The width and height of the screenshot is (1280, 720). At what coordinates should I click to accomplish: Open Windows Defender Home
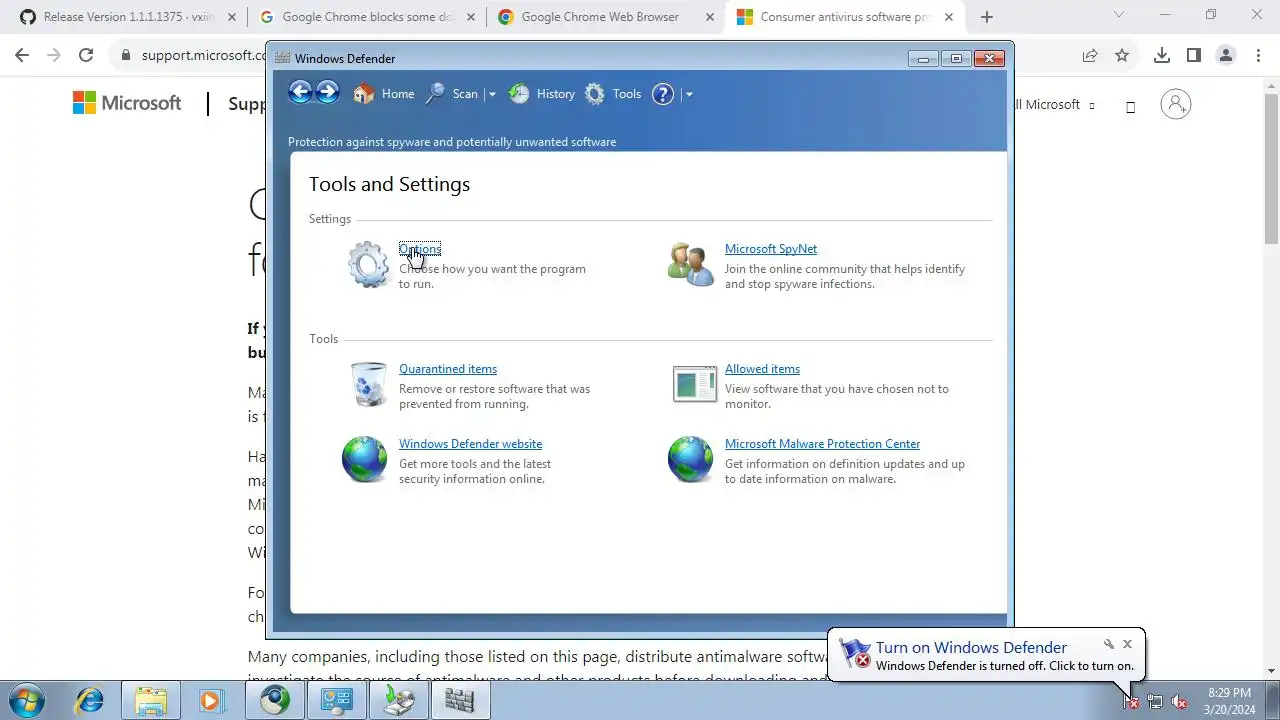[x=384, y=94]
